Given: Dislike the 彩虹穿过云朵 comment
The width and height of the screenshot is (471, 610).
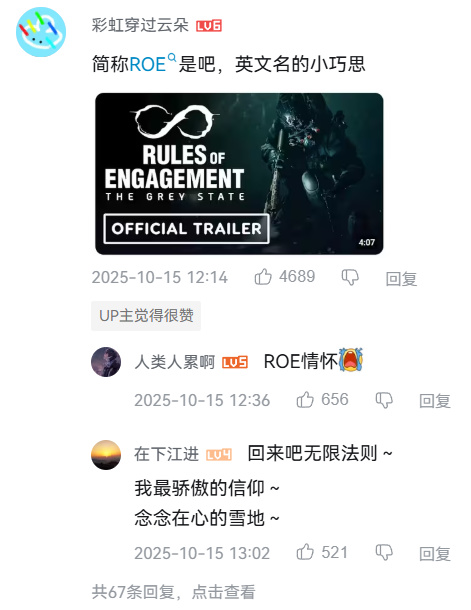Looking at the screenshot, I should pos(350,277).
